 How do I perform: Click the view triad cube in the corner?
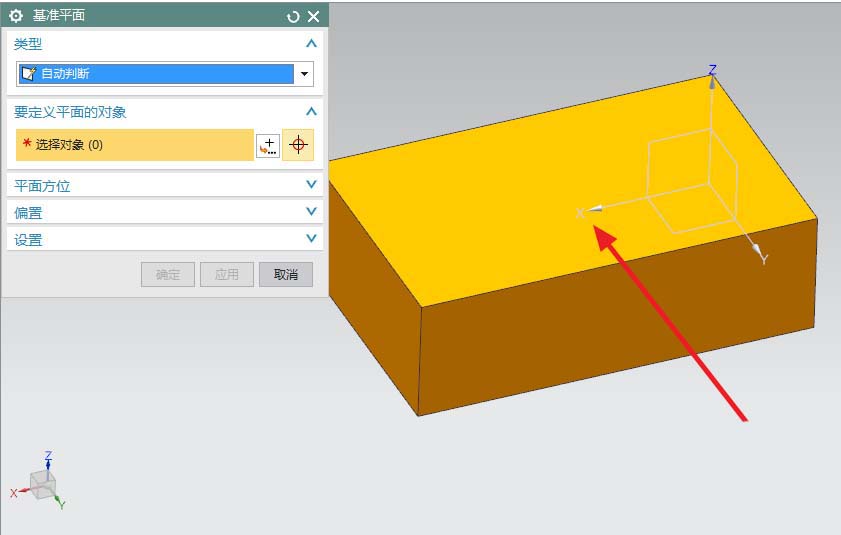pyautogui.click(x=42, y=484)
